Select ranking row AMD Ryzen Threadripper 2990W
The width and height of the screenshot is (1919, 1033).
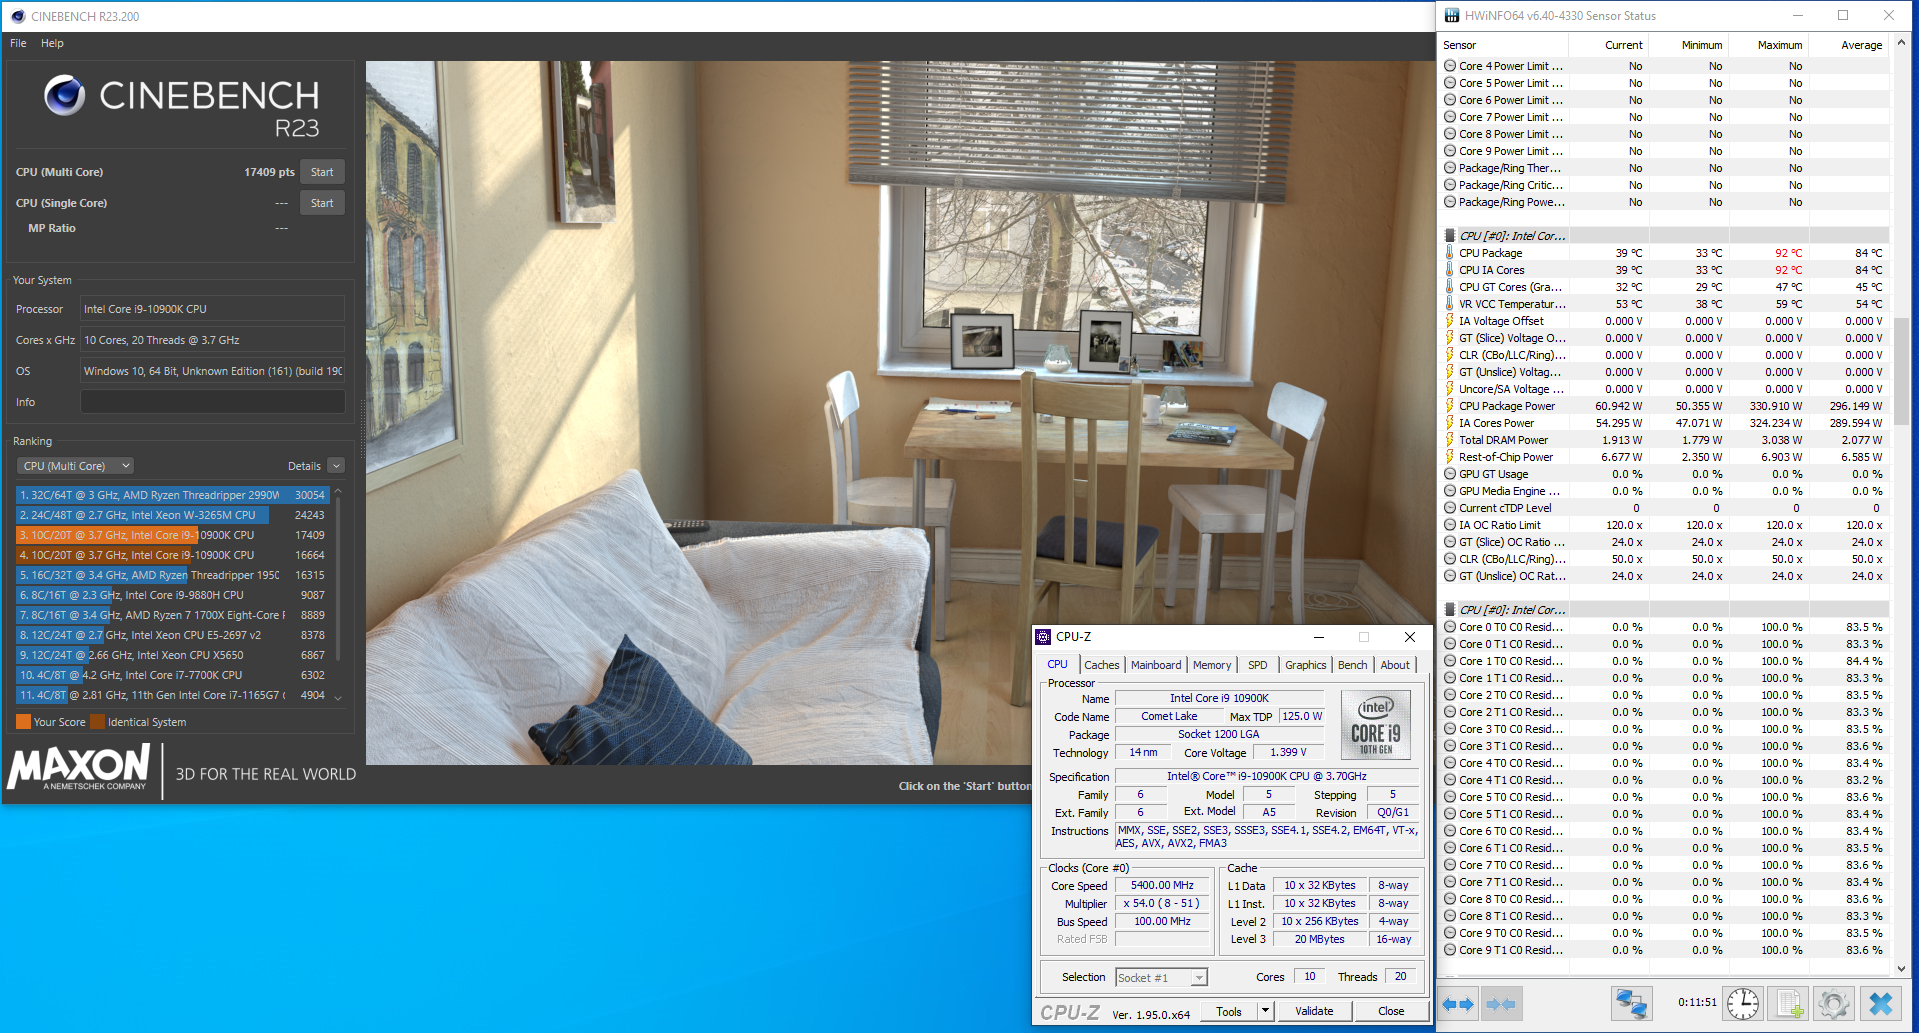tap(172, 495)
